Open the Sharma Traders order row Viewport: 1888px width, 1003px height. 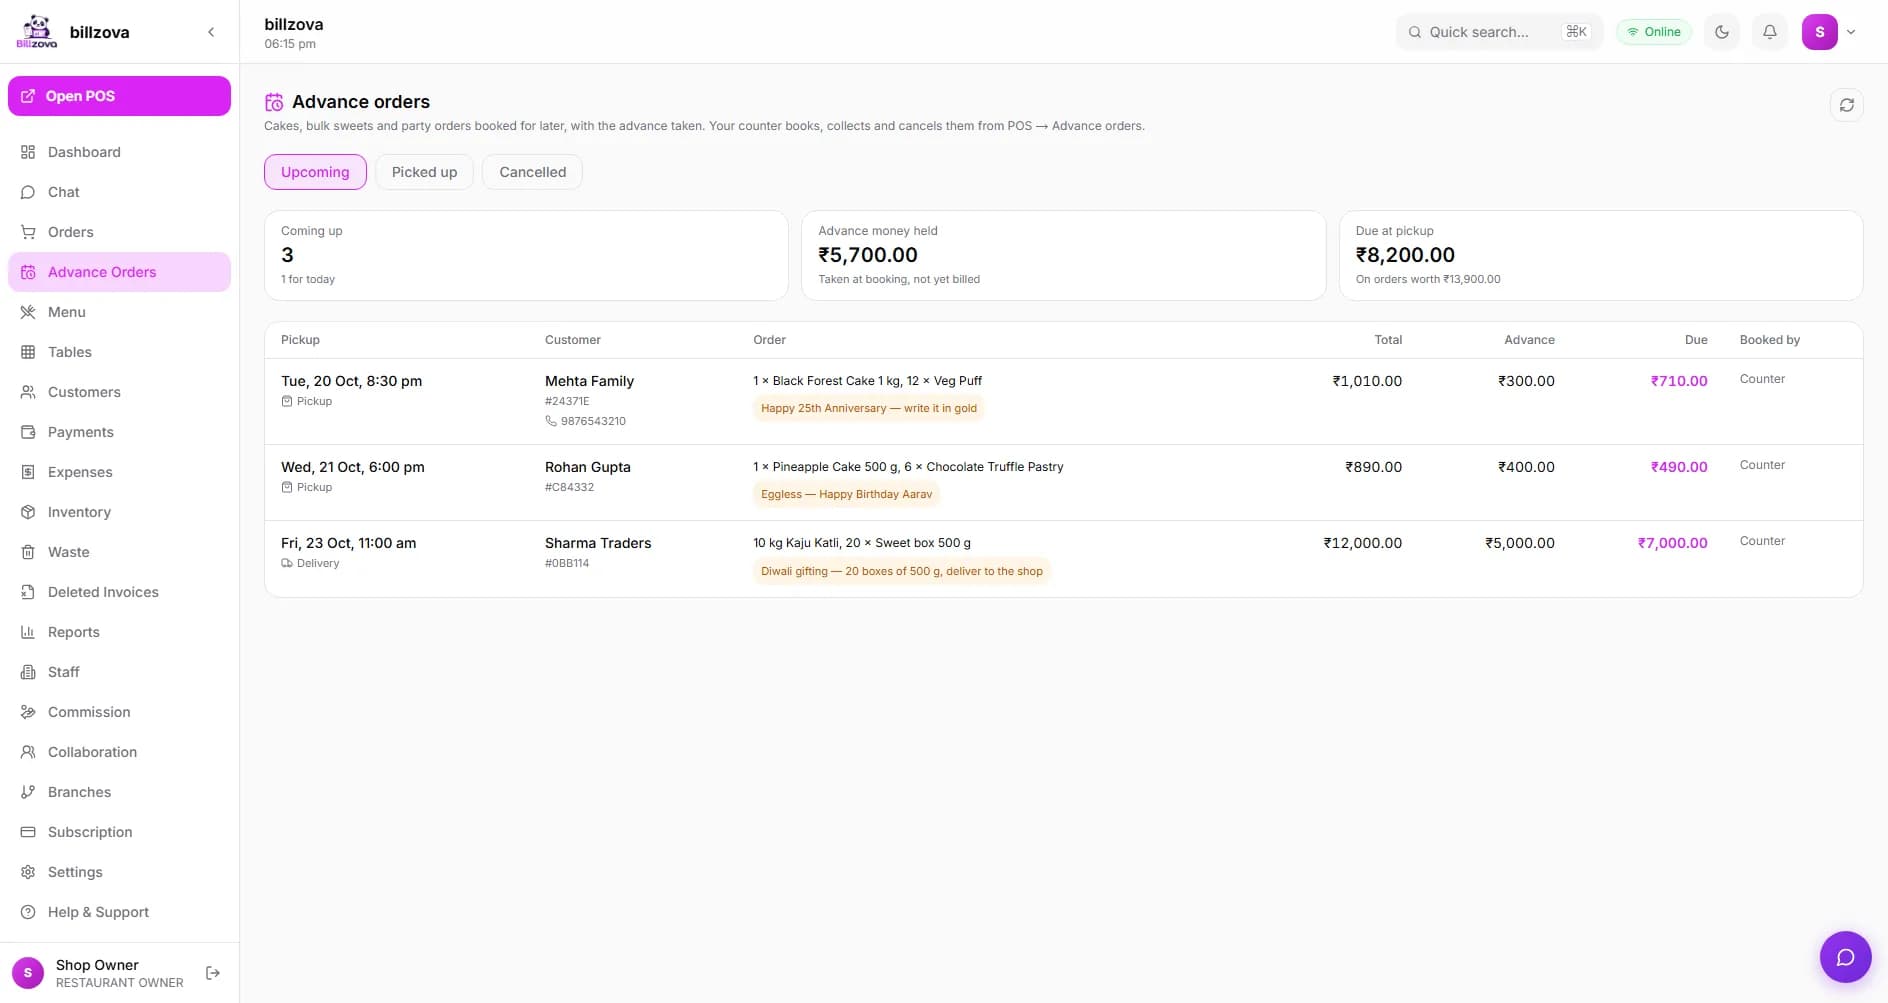click(x=1063, y=558)
